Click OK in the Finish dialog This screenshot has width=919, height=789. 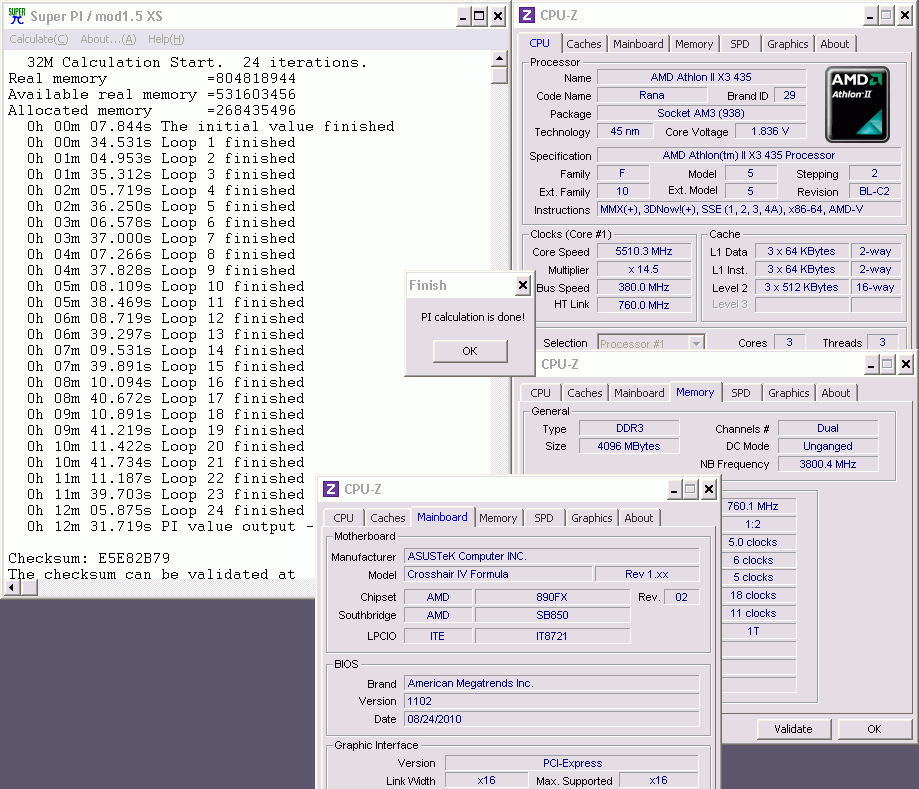pyautogui.click(x=470, y=351)
